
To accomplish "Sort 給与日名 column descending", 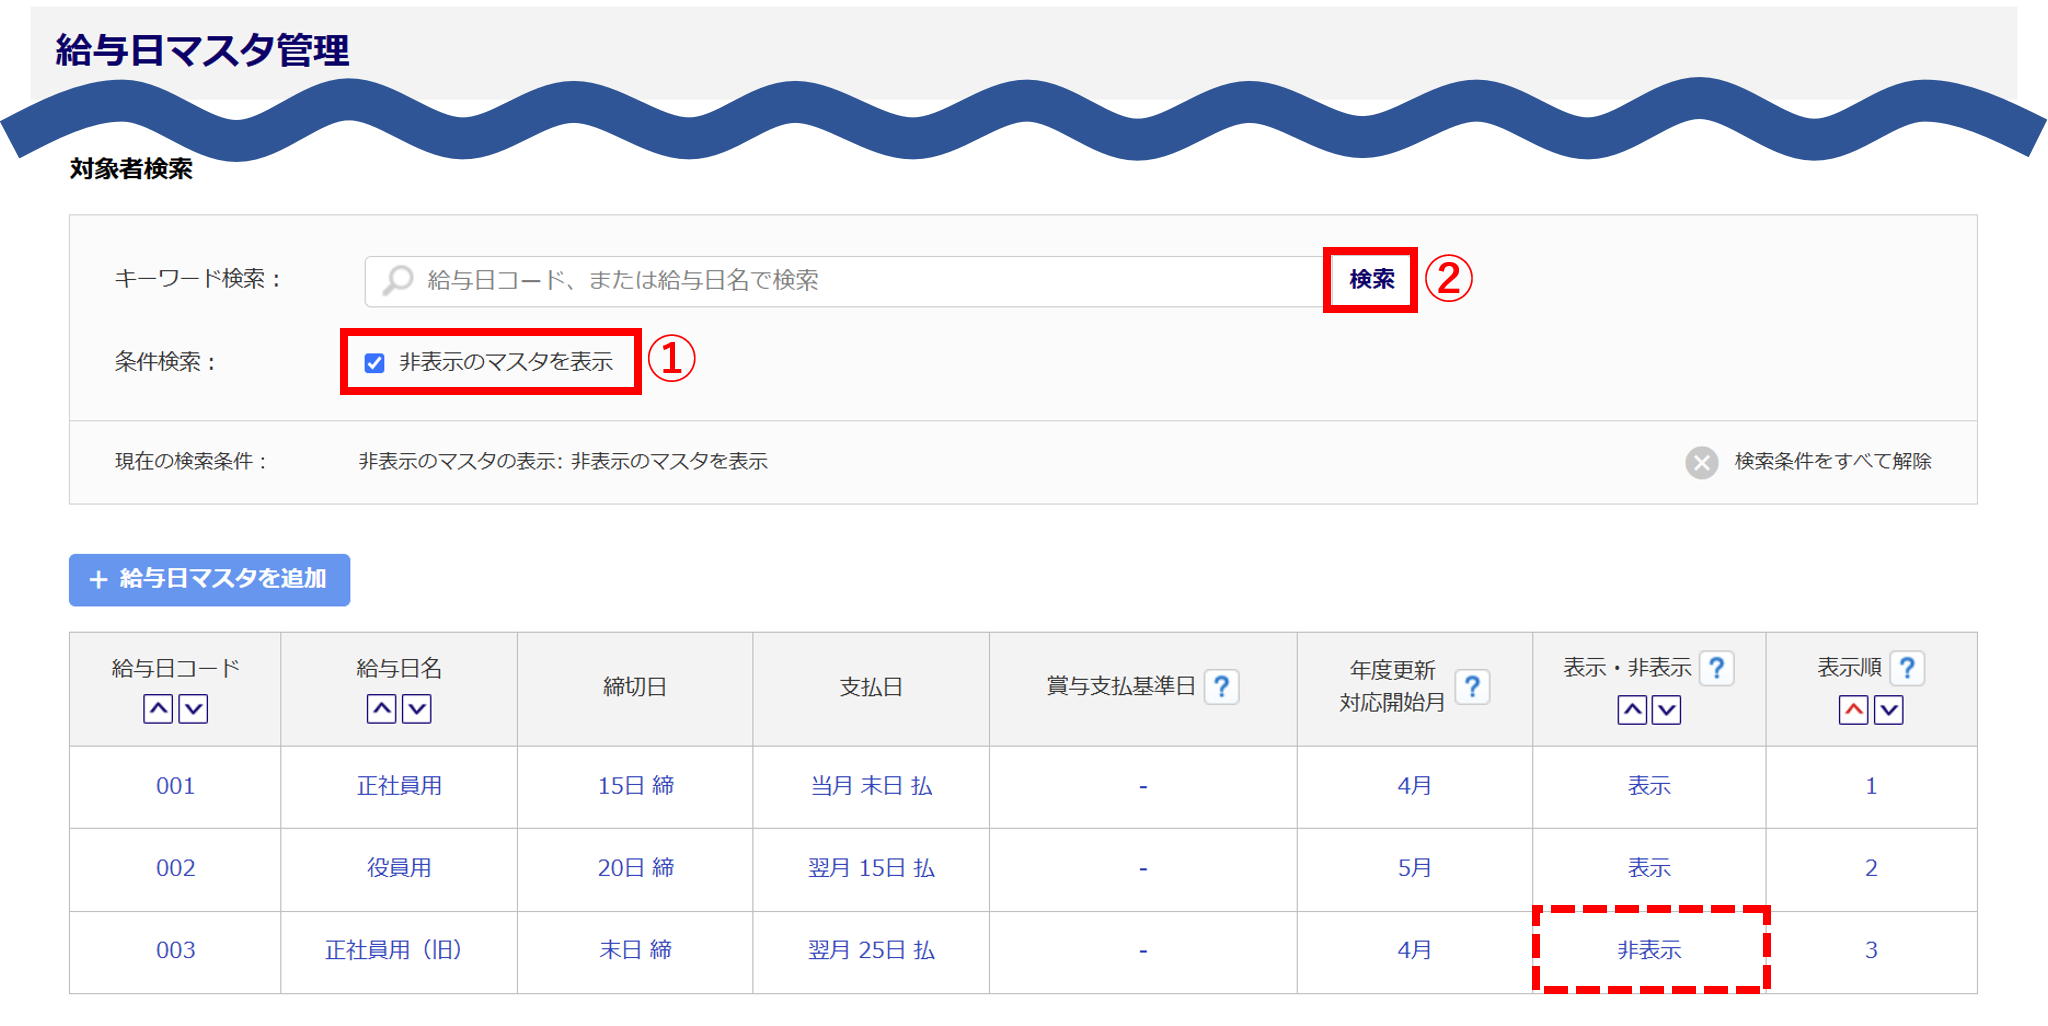I will click(417, 709).
